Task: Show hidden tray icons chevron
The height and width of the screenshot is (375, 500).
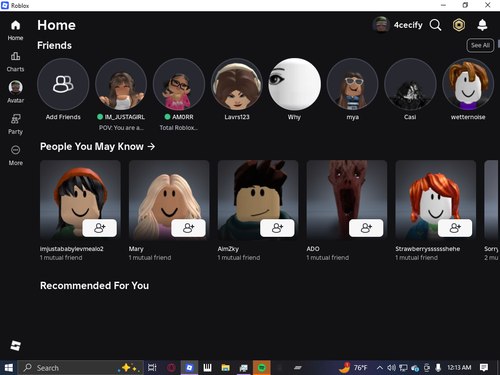Action: [x=379, y=368]
